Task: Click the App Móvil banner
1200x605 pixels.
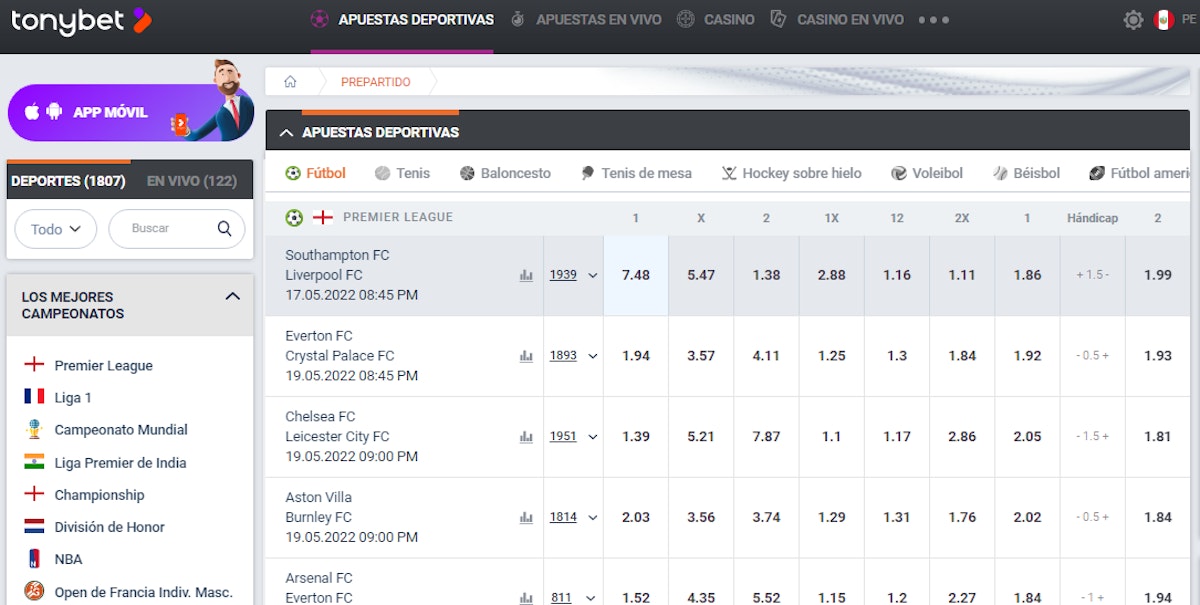Action: tap(110, 112)
